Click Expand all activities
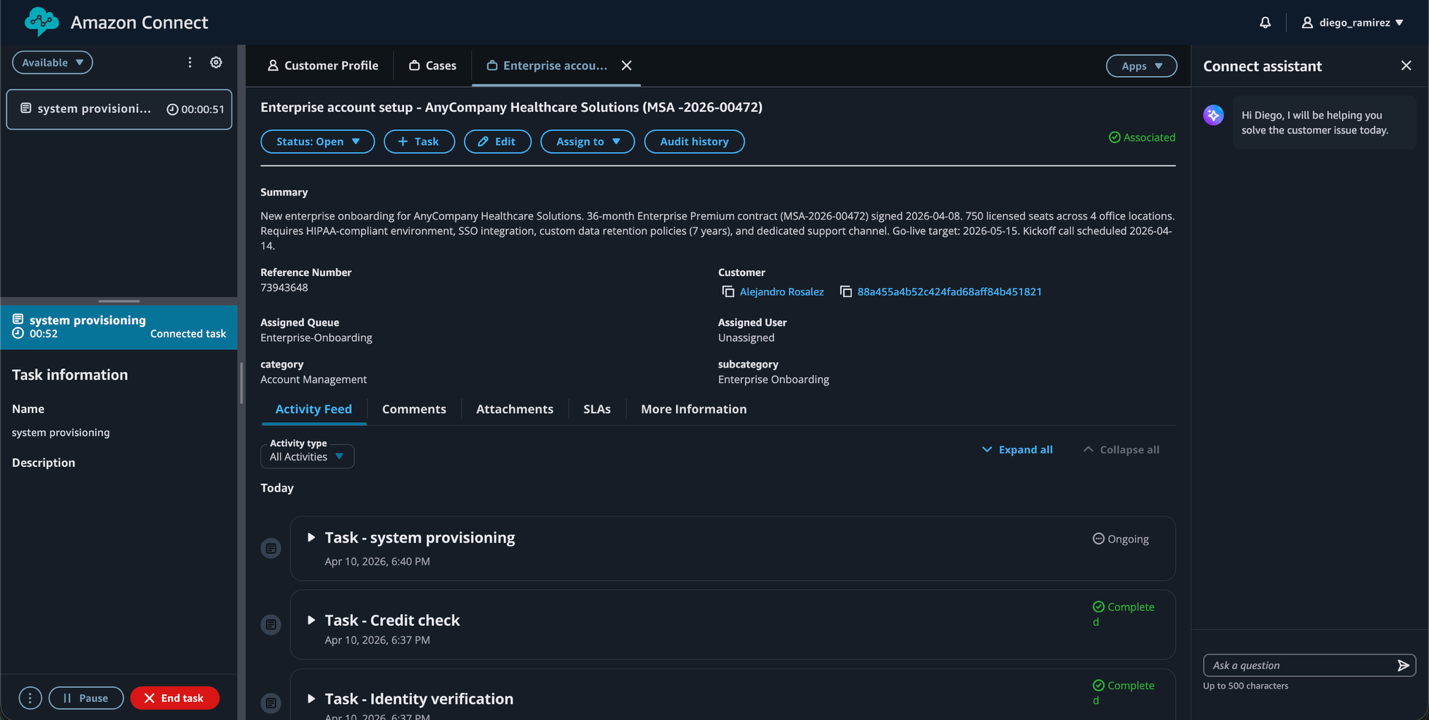 (1017, 450)
